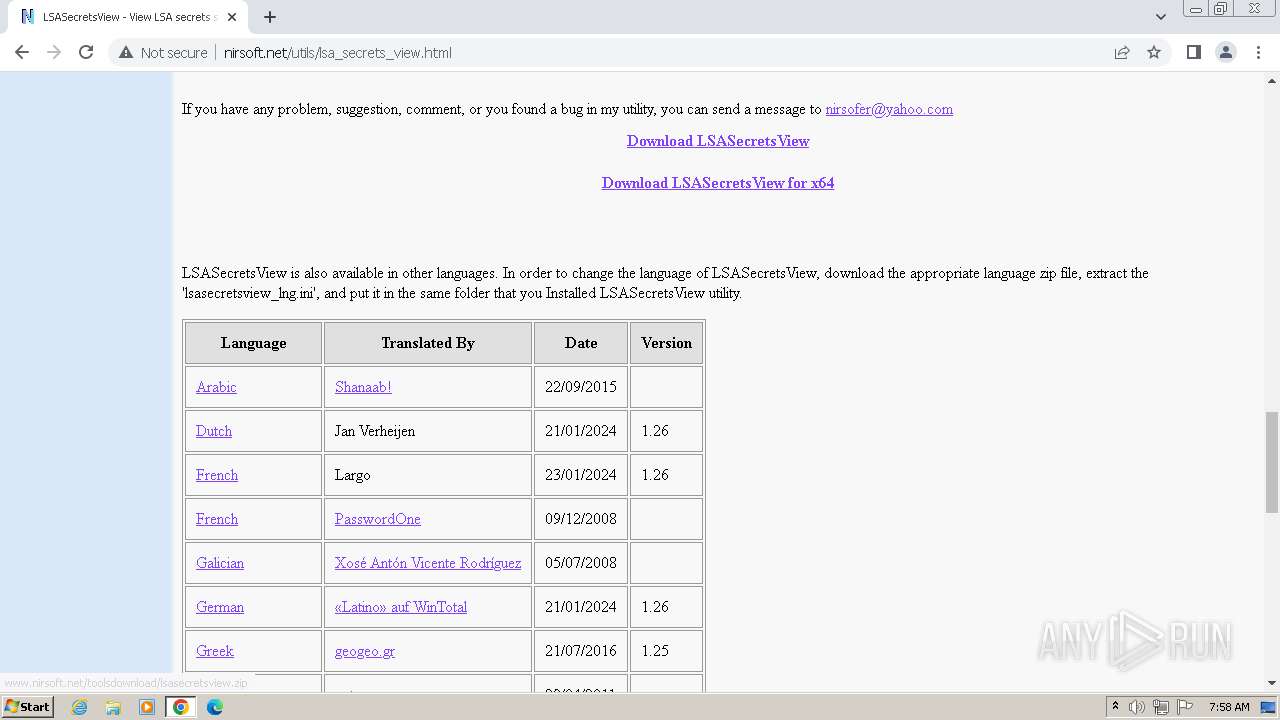This screenshot has width=1280, height=720.
Task: Click the Greek version 1.25 cell
Action: pos(667,651)
